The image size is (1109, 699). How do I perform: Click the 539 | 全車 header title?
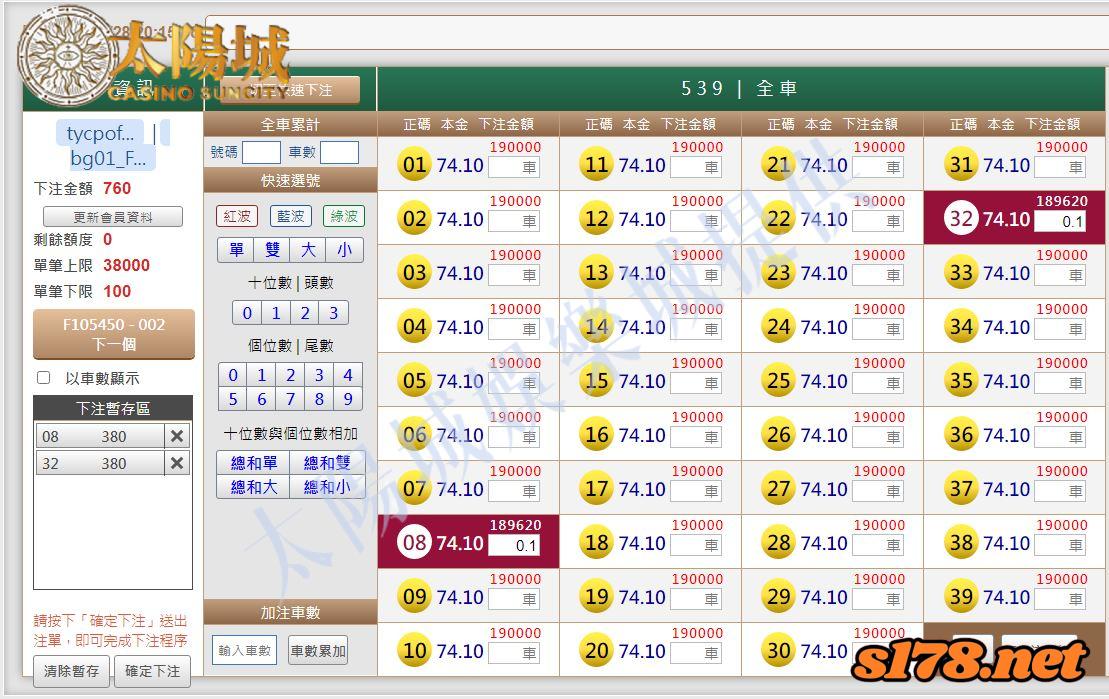pyautogui.click(x=739, y=88)
